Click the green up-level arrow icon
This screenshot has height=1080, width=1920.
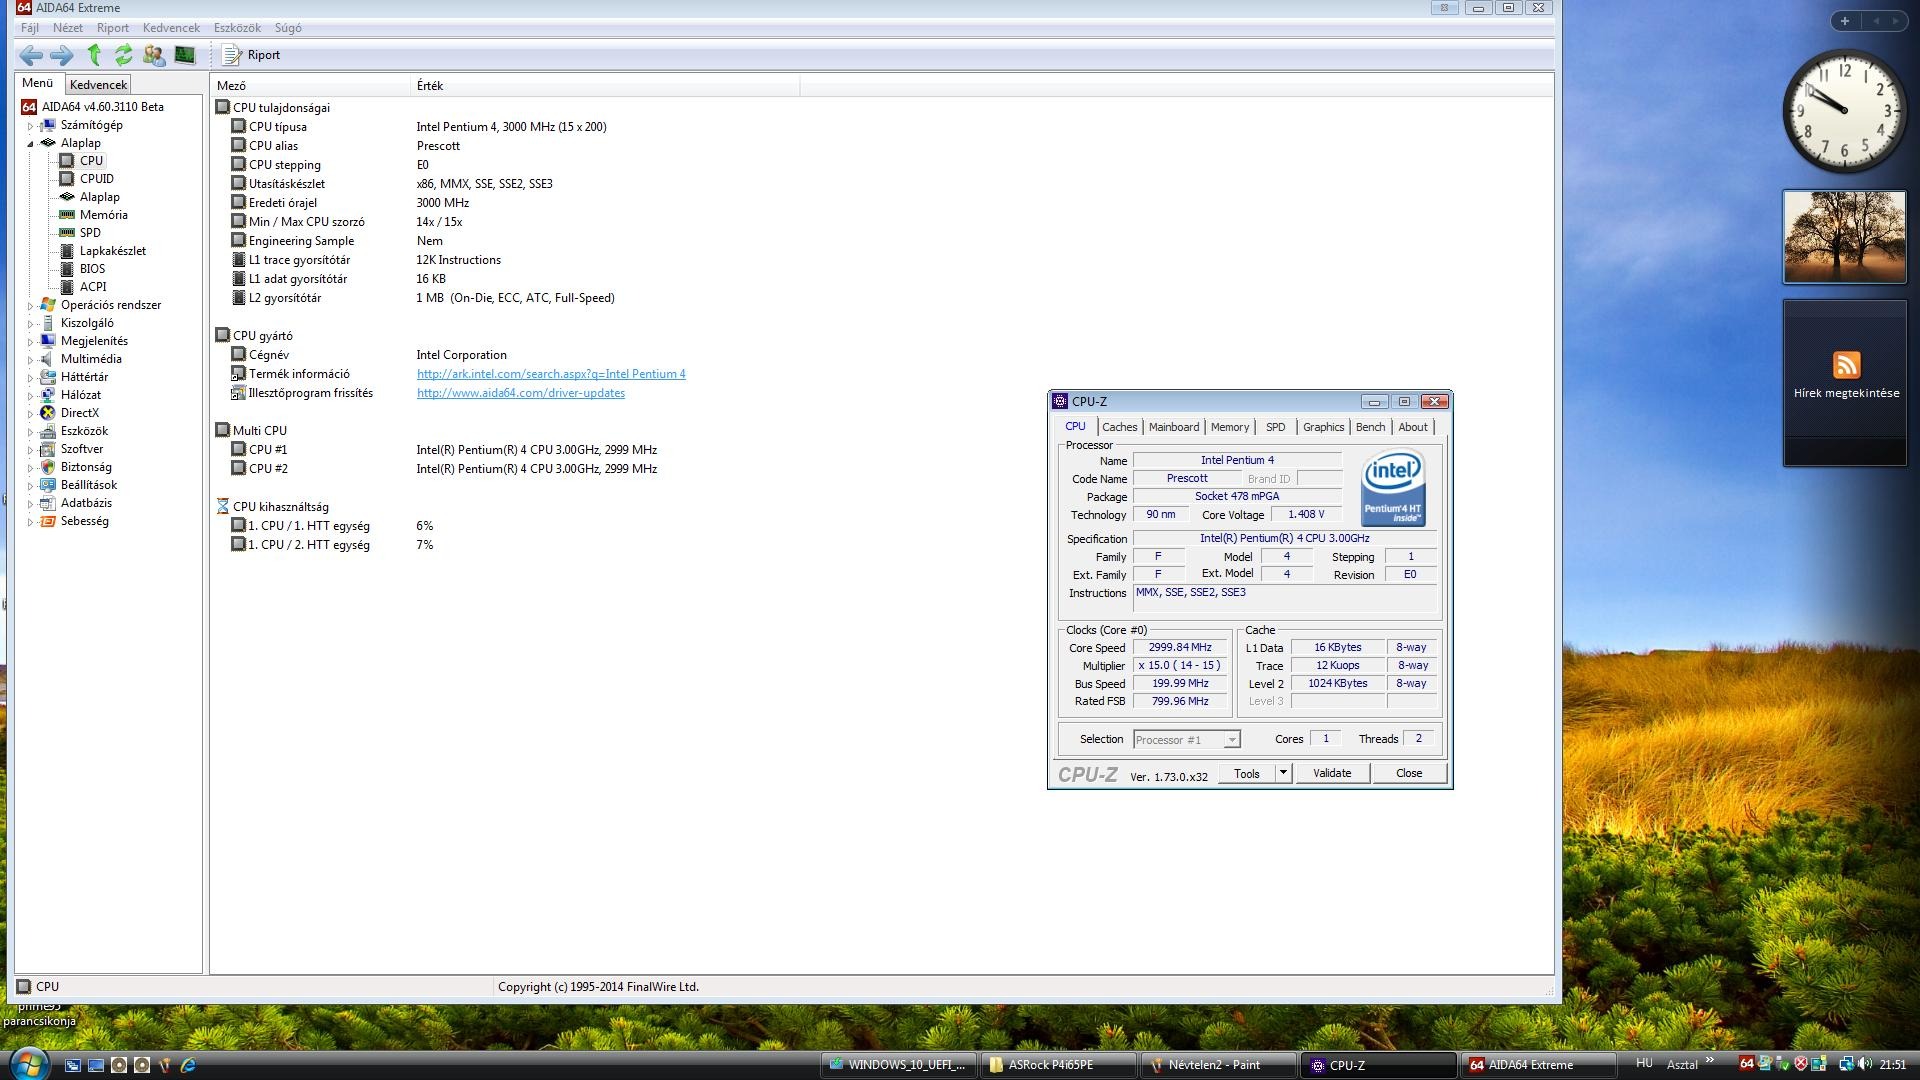[x=94, y=55]
